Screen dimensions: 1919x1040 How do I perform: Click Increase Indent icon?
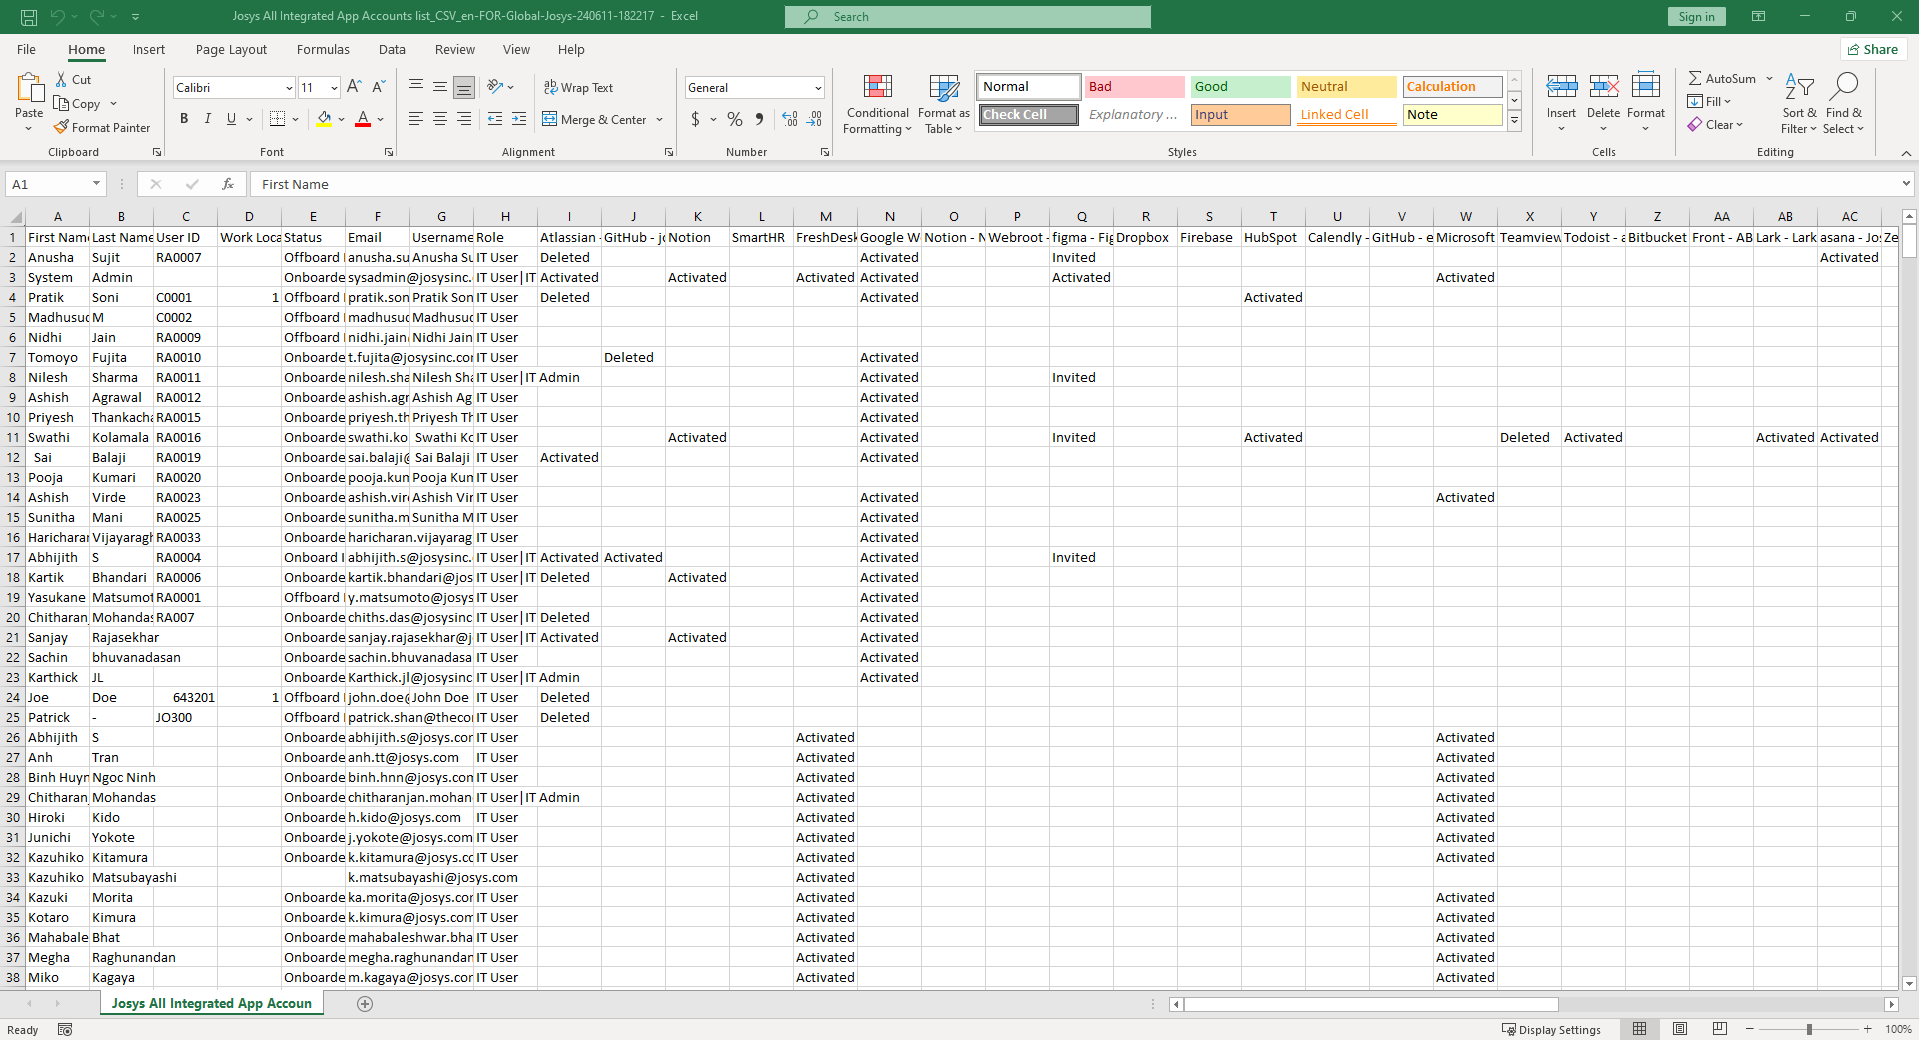coord(519,119)
